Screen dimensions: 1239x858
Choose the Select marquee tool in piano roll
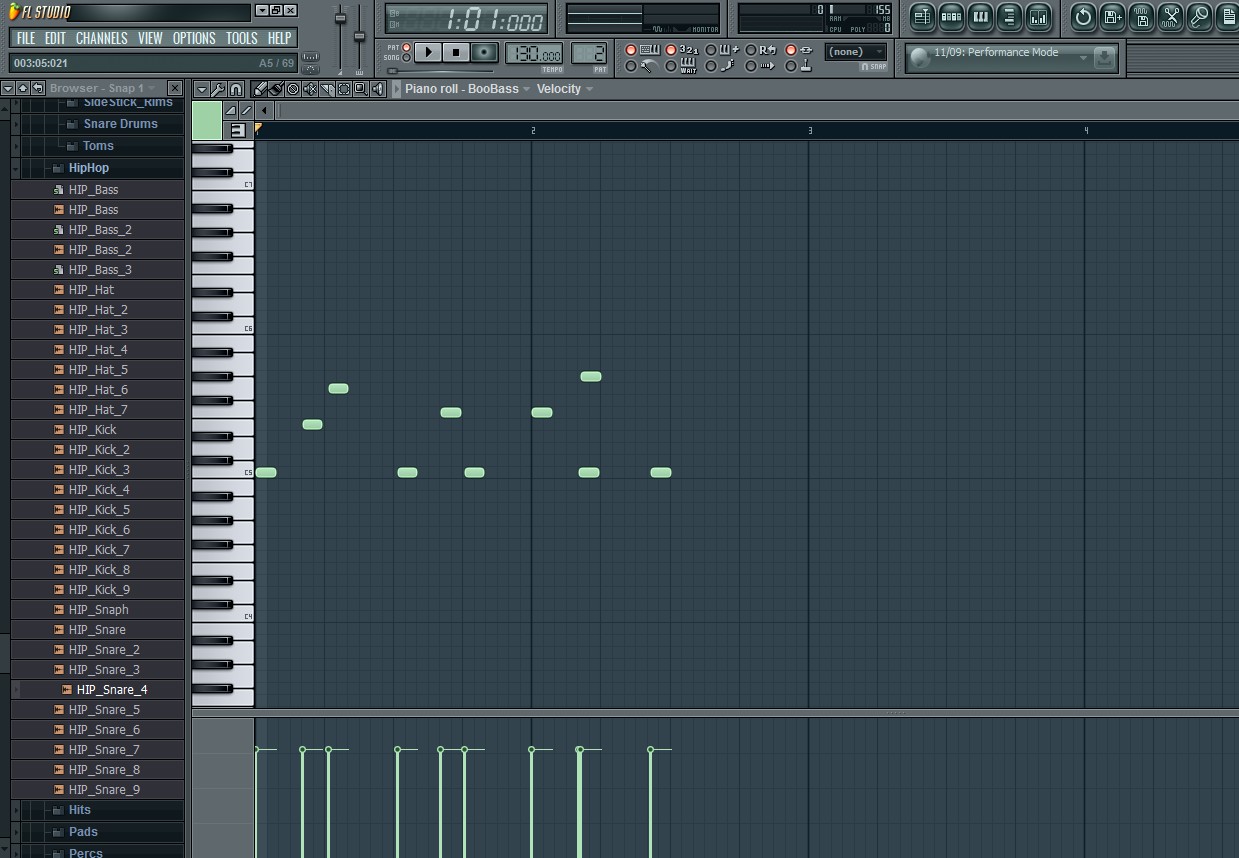point(344,89)
